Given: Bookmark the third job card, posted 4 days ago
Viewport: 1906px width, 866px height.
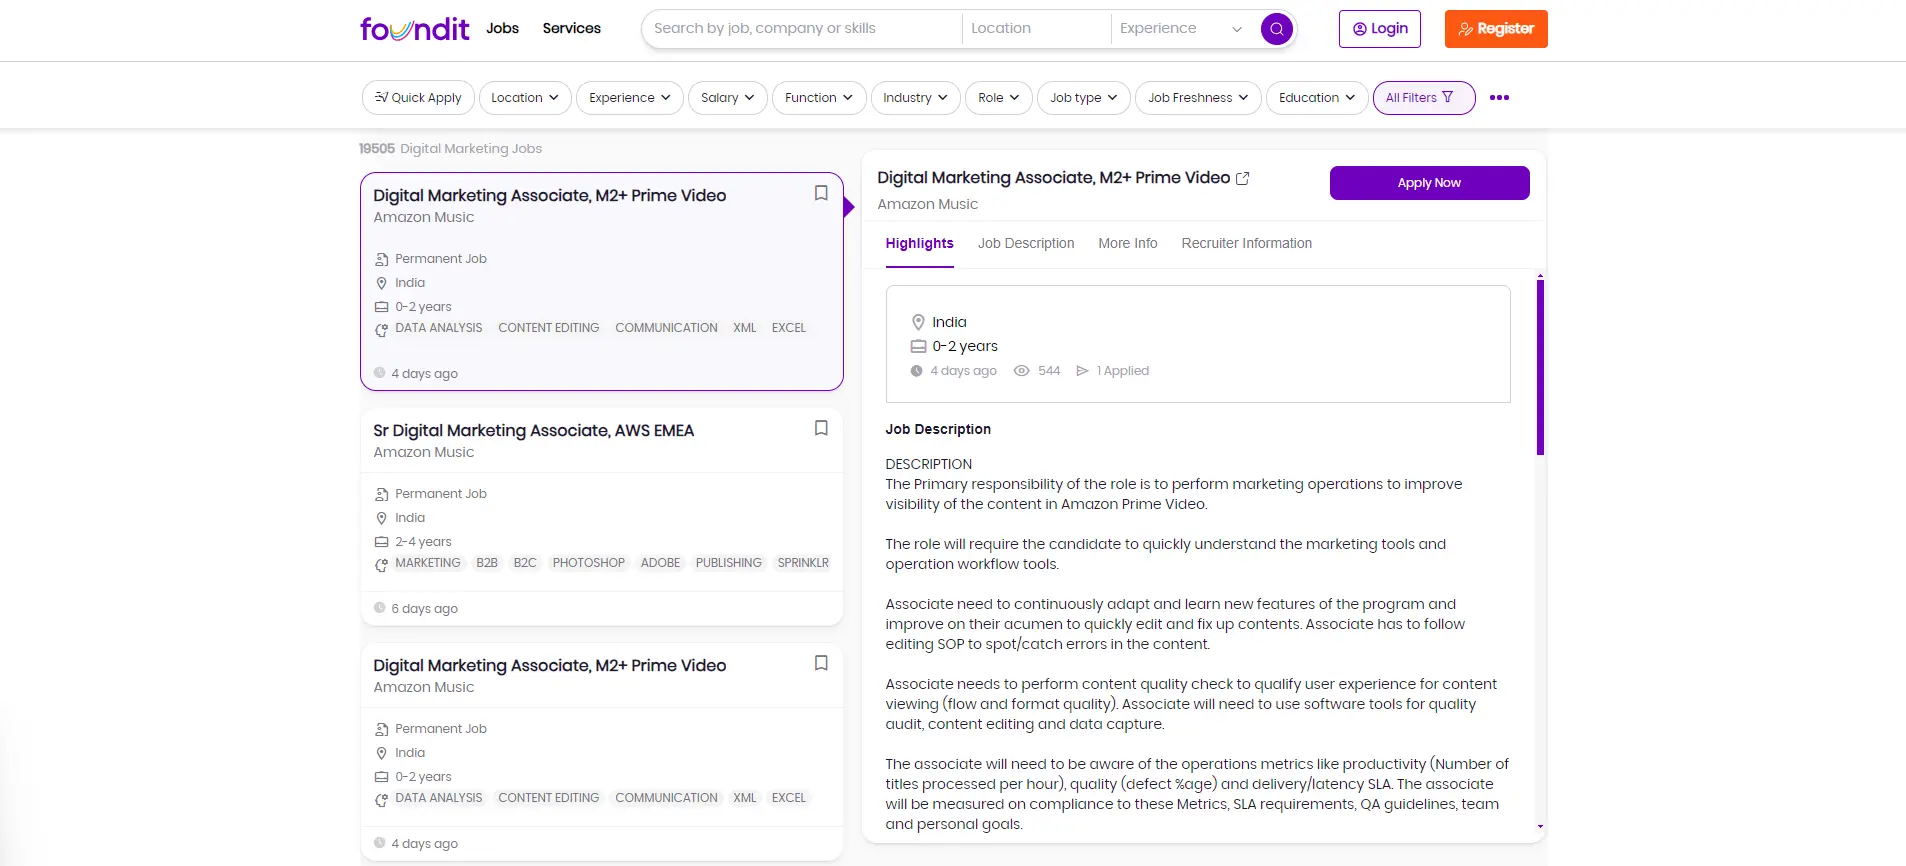Looking at the screenshot, I should (x=821, y=663).
